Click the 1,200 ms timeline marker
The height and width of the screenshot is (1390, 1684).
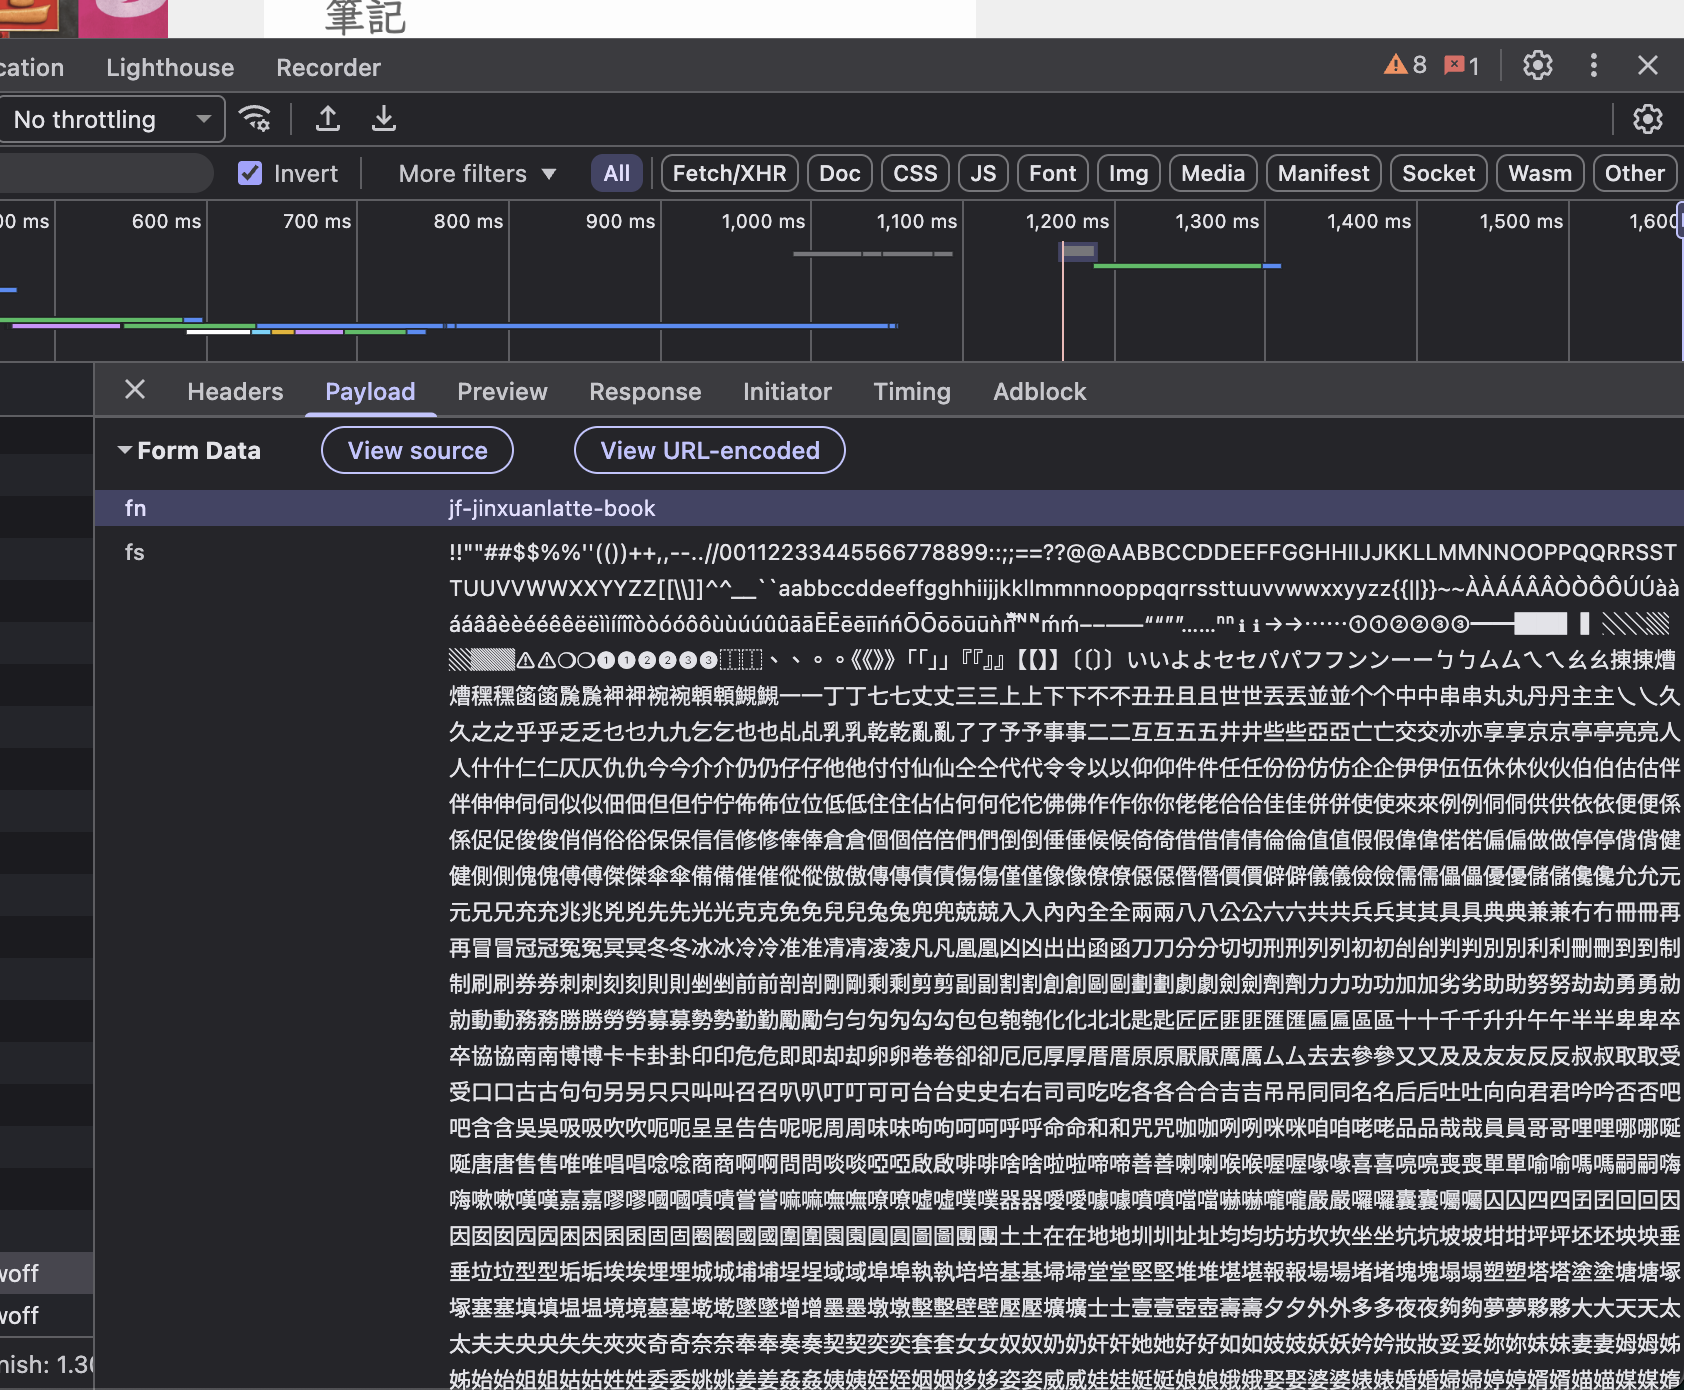(x=1067, y=221)
